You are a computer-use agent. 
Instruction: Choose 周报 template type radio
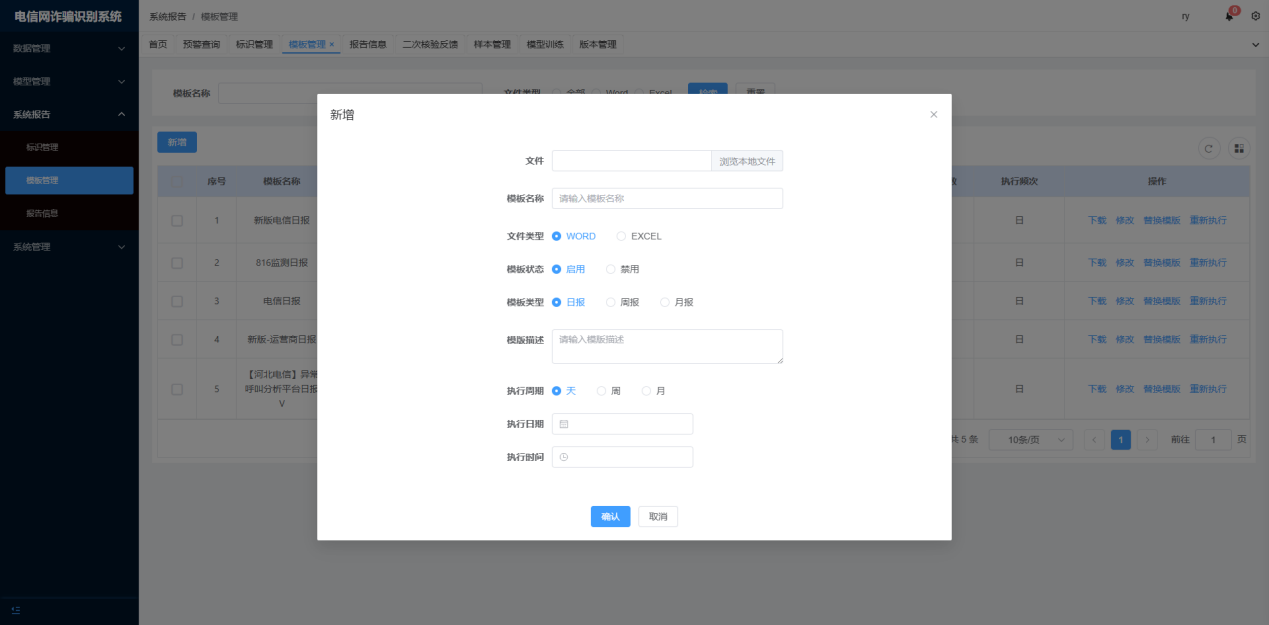pos(611,303)
